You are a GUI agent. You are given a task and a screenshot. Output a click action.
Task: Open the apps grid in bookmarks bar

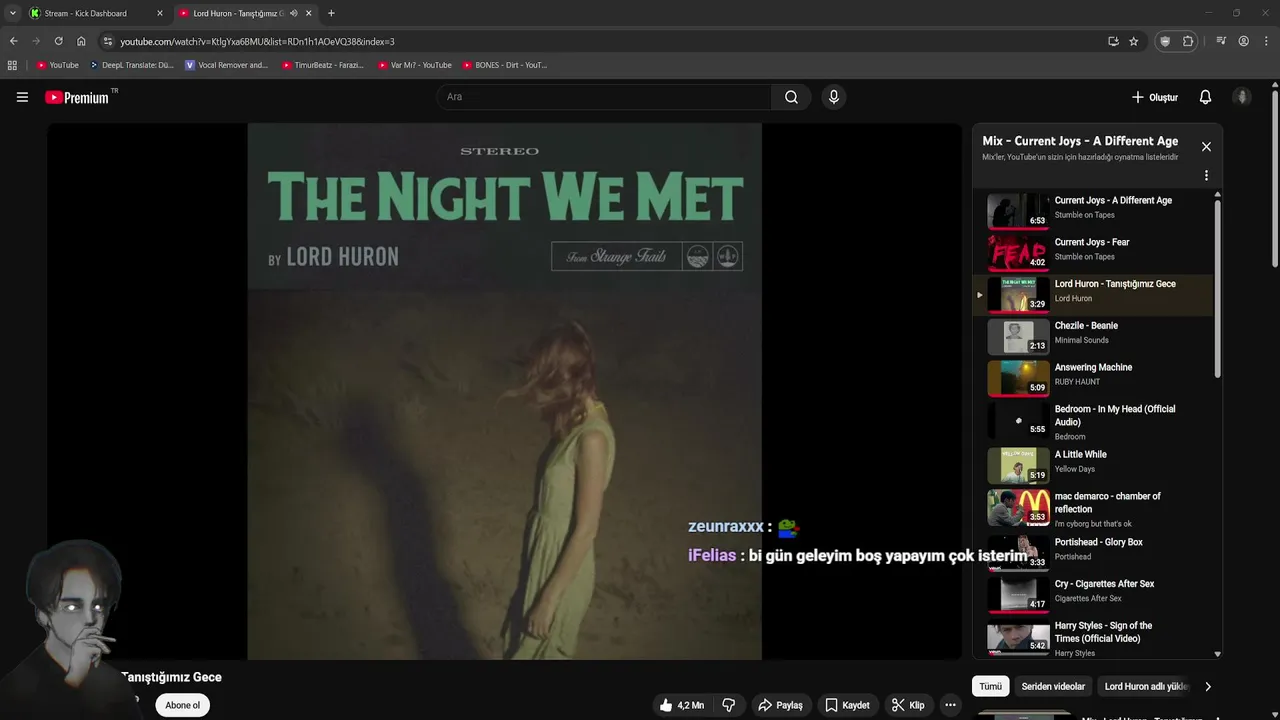point(12,65)
